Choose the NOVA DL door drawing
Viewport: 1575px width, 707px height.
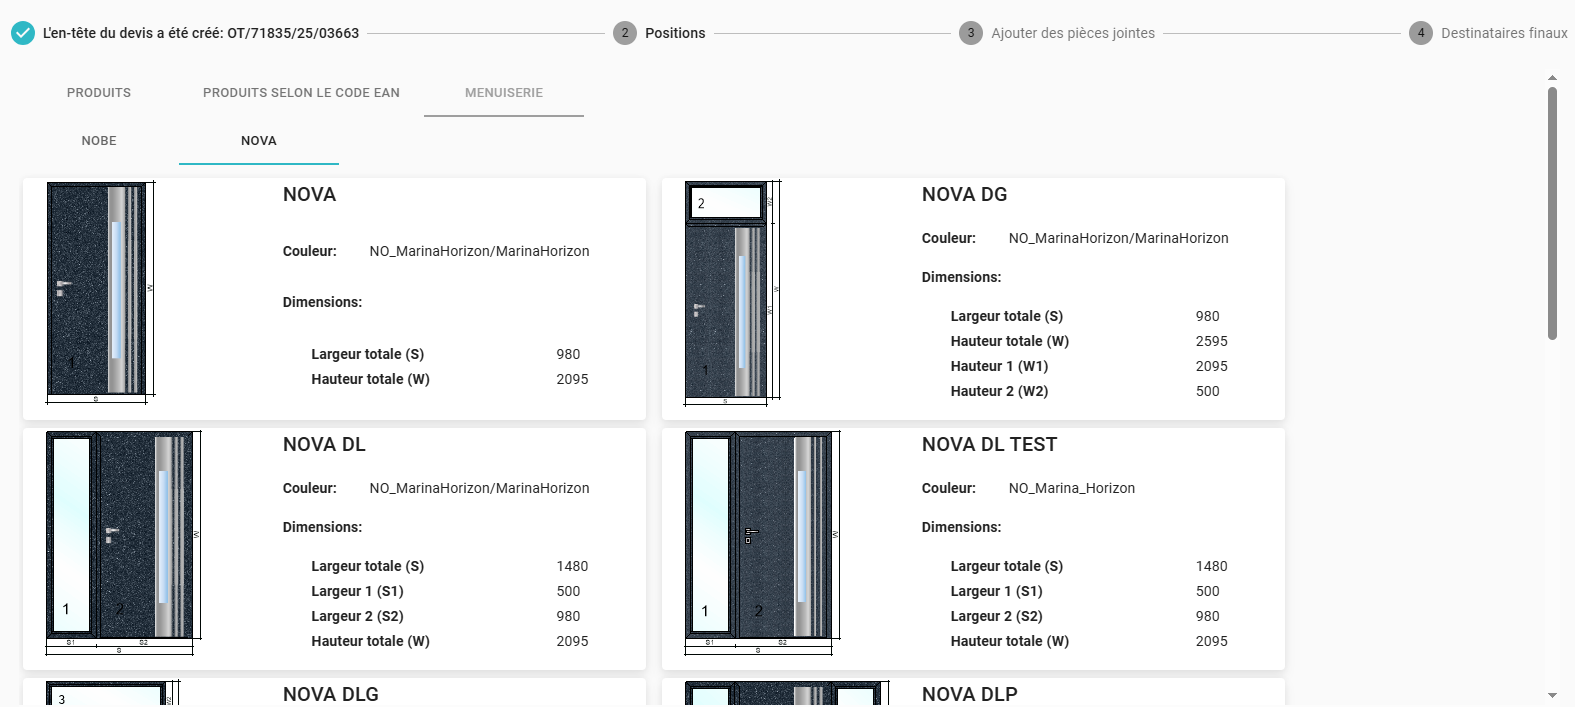point(121,537)
